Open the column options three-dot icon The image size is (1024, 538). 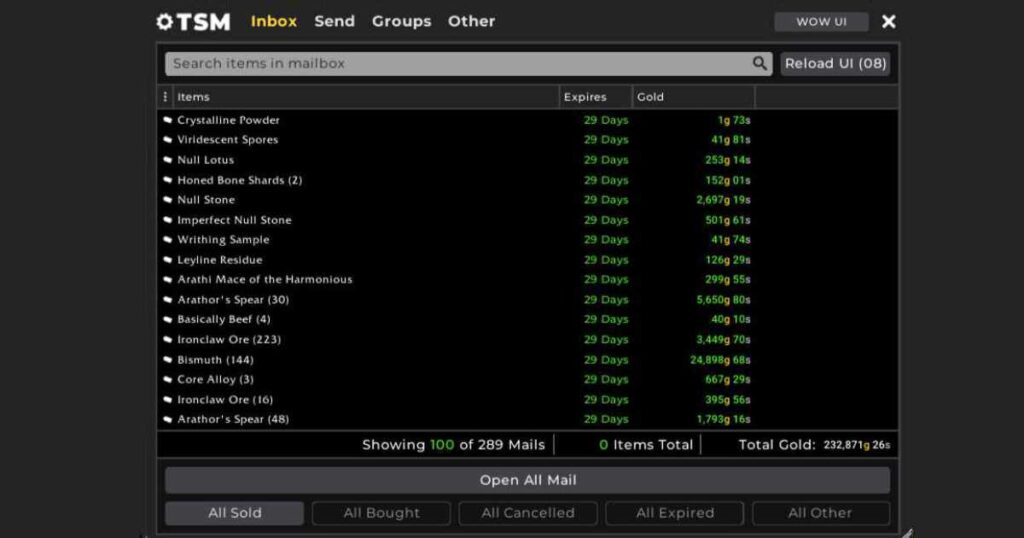pyautogui.click(x=166, y=97)
